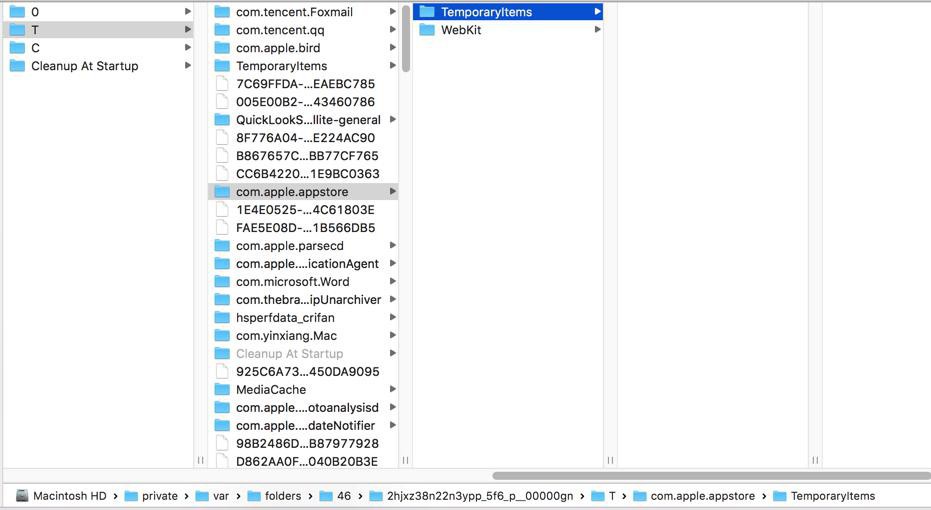Expand the TemporaryItems arrow in third column
Image resolution: width=931 pixels, height=510 pixels.
pos(597,12)
